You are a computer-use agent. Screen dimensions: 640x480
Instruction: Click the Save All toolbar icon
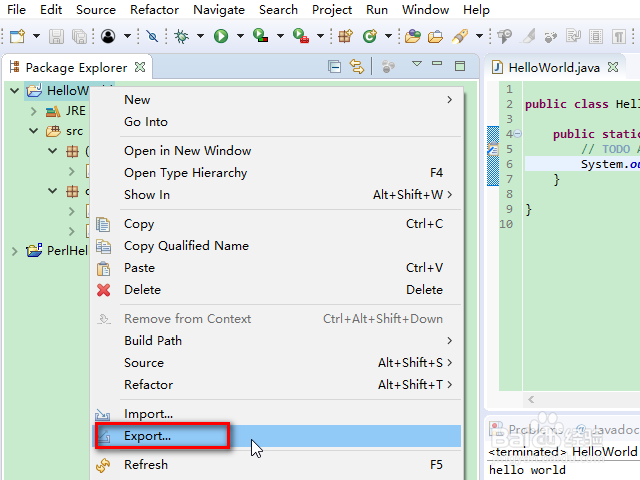pos(79,36)
